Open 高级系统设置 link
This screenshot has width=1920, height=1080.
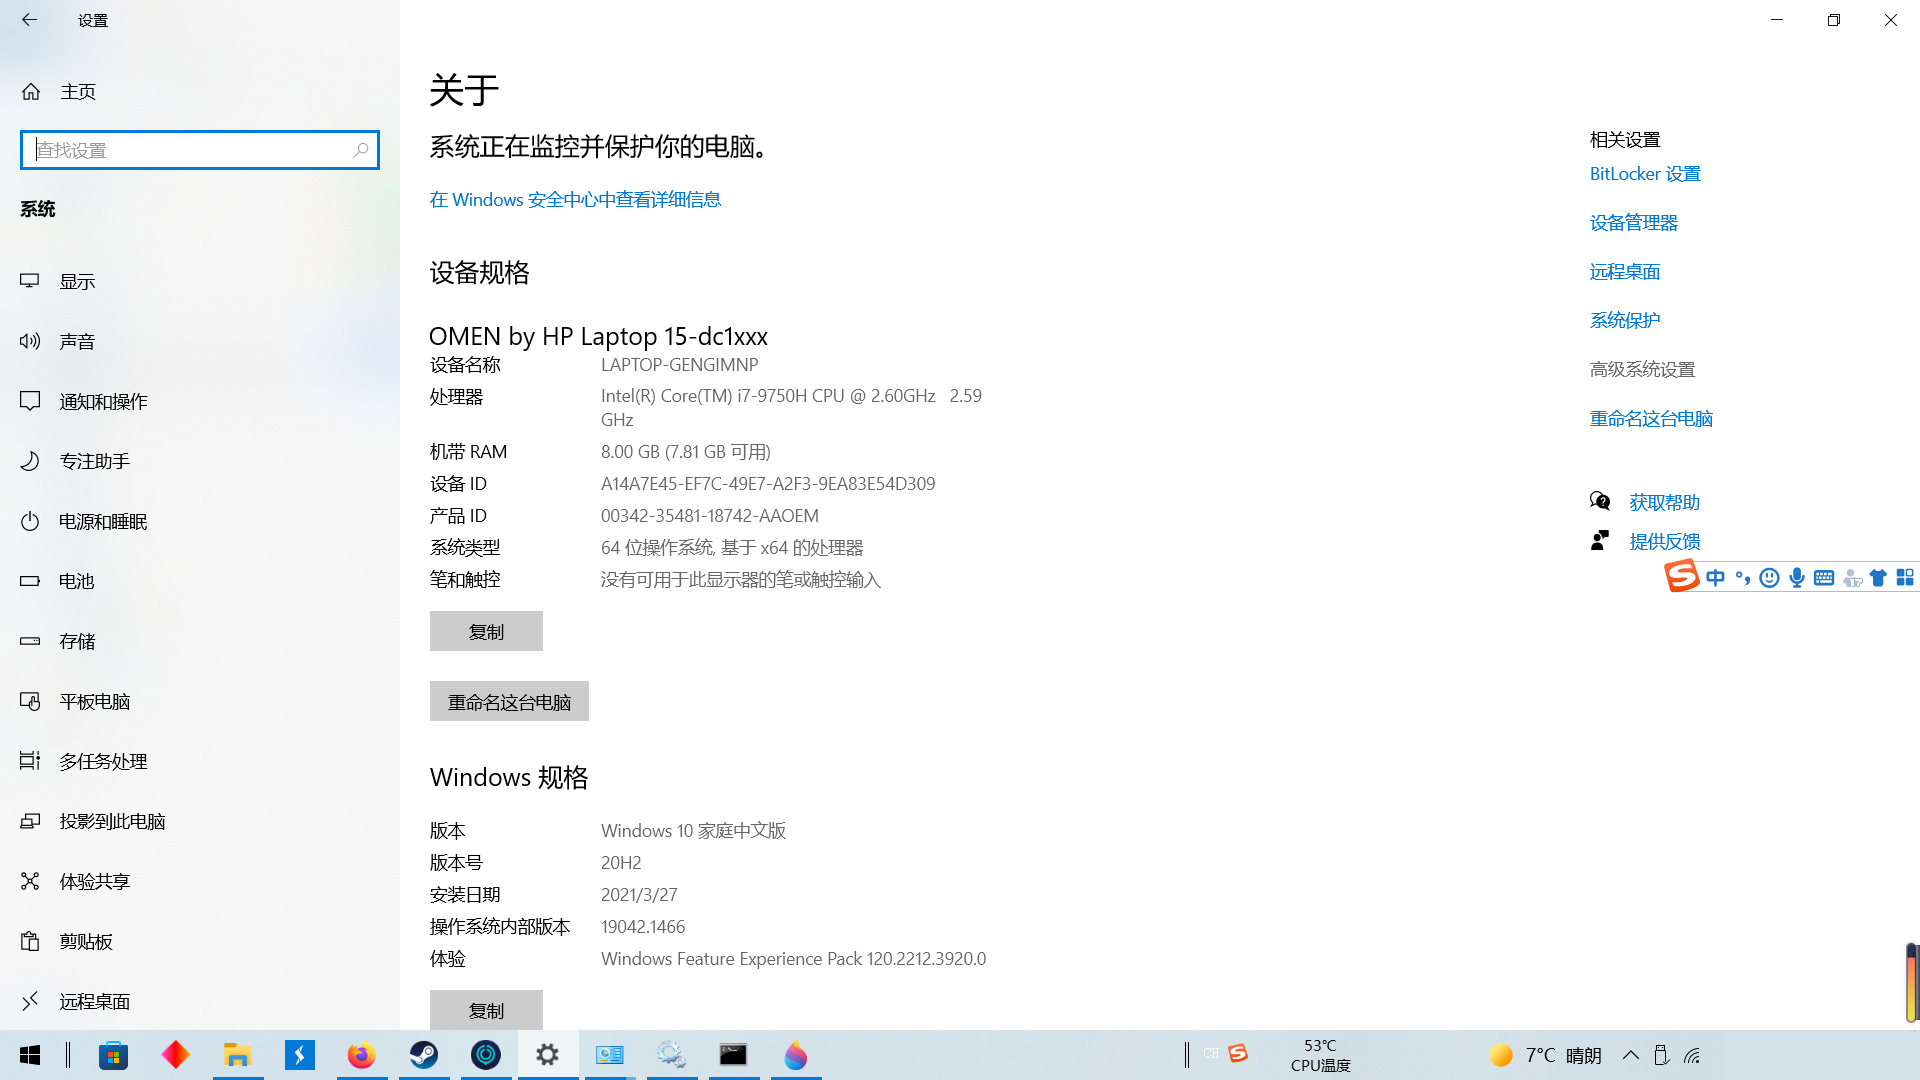tap(1642, 370)
